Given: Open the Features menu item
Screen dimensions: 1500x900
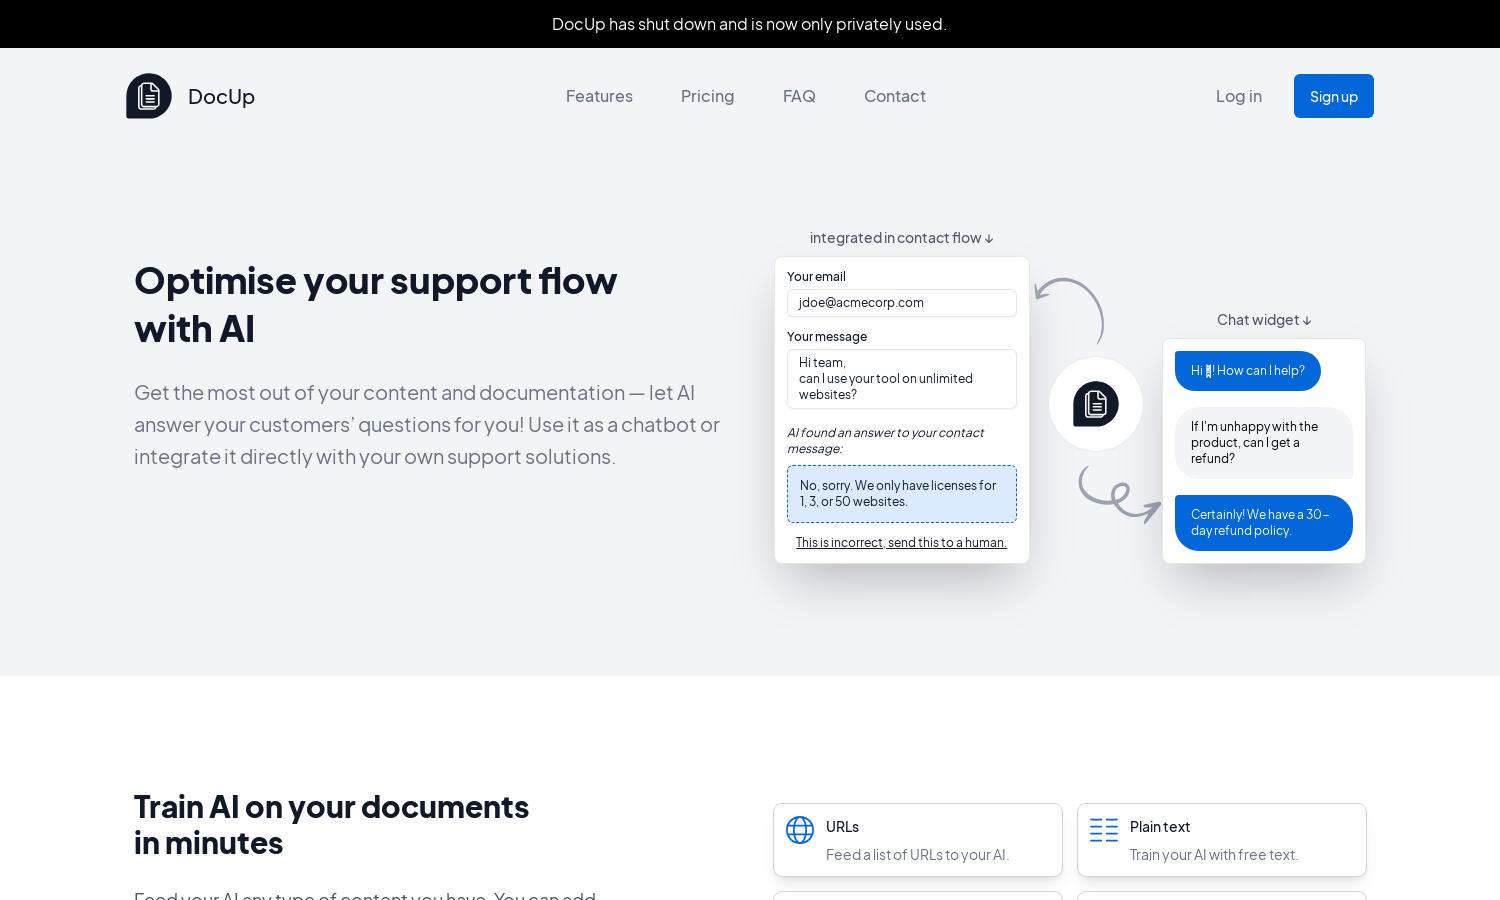Looking at the screenshot, I should click(x=599, y=96).
